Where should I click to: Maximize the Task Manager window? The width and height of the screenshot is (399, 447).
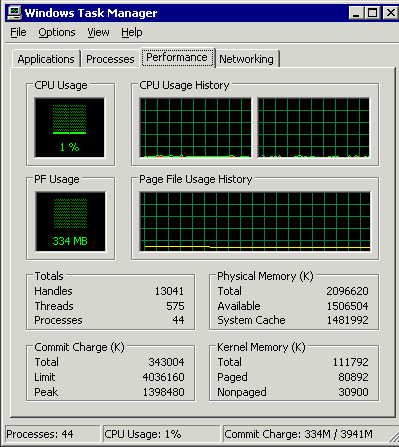pos(372,13)
